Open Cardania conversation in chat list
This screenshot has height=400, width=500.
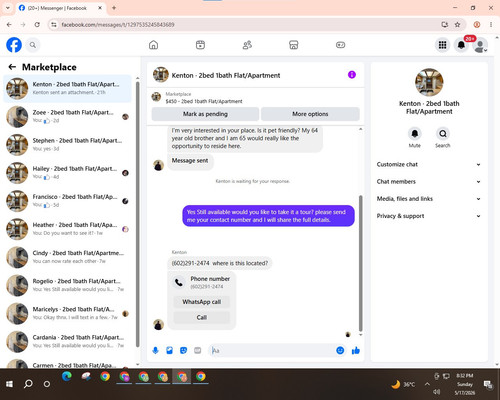[68, 341]
